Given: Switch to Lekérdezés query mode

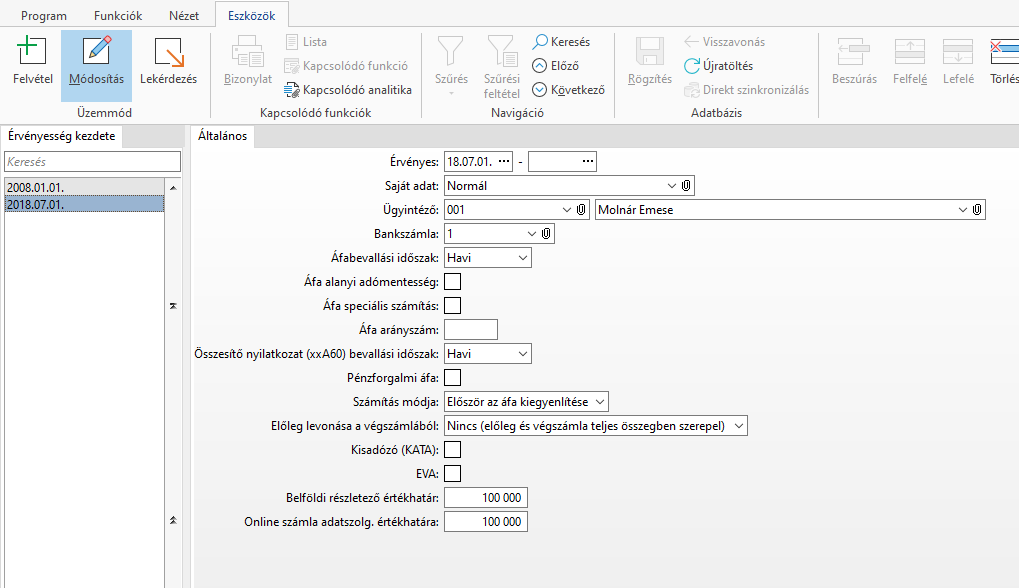Looking at the screenshot, I should [x=168, y=52].
